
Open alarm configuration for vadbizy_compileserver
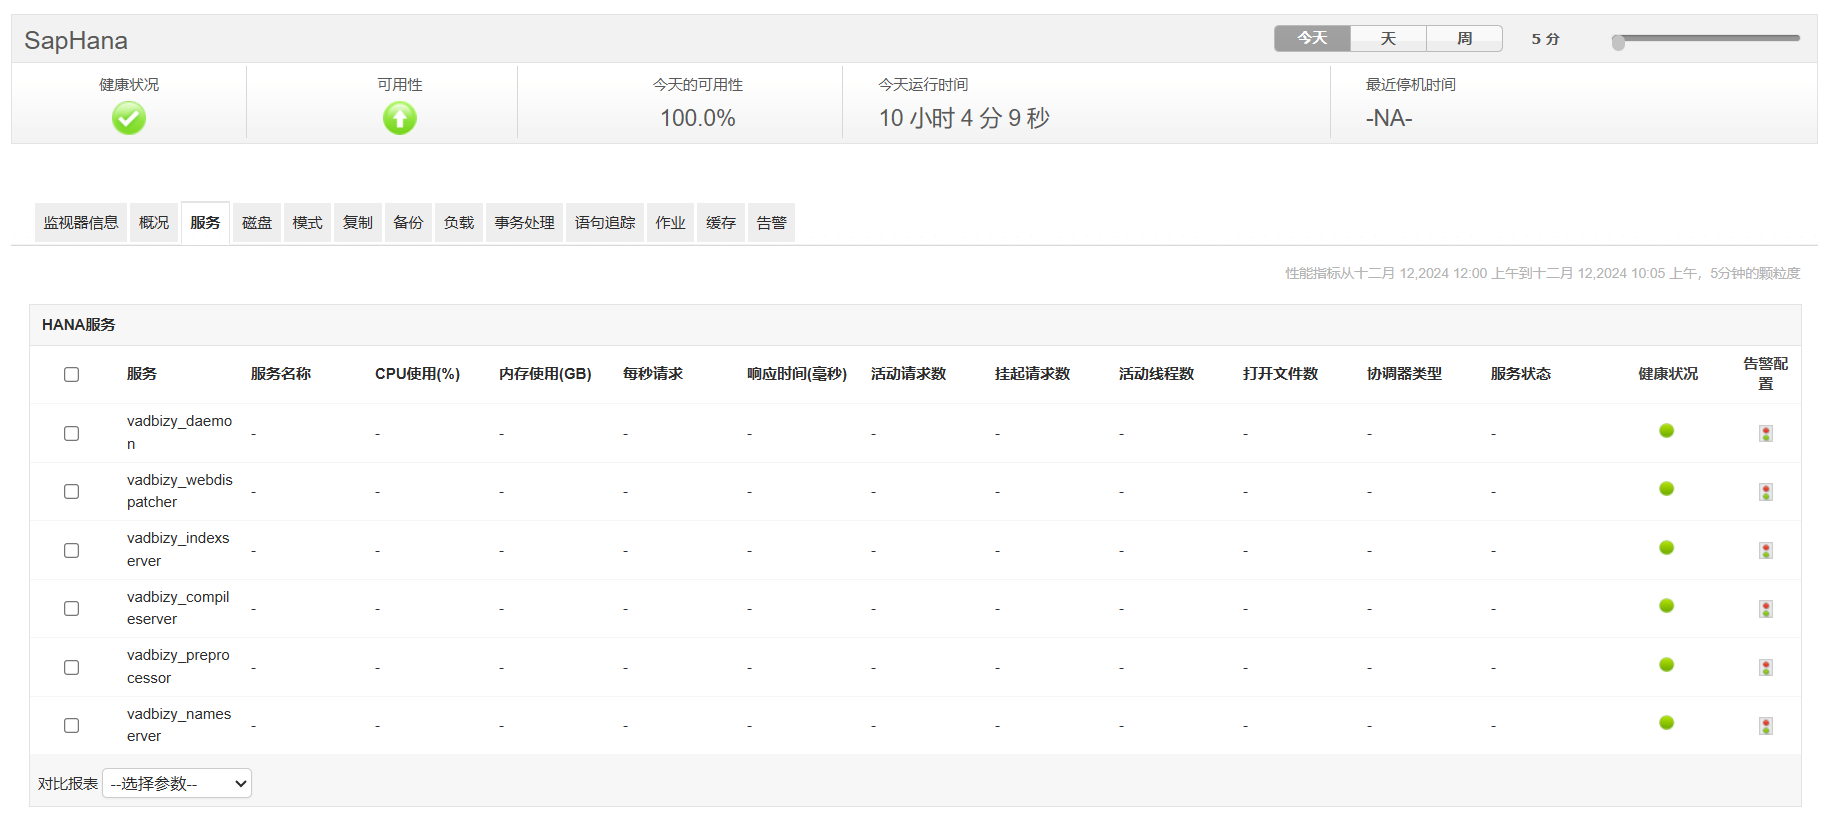tap(1766, 609)
